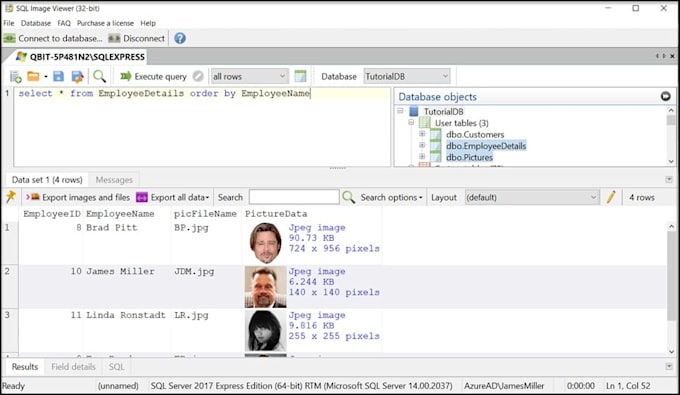Viewport: 680px width, 395px height.
Task: Select the Field details bottom tab
Action: (x=73, y=367)
